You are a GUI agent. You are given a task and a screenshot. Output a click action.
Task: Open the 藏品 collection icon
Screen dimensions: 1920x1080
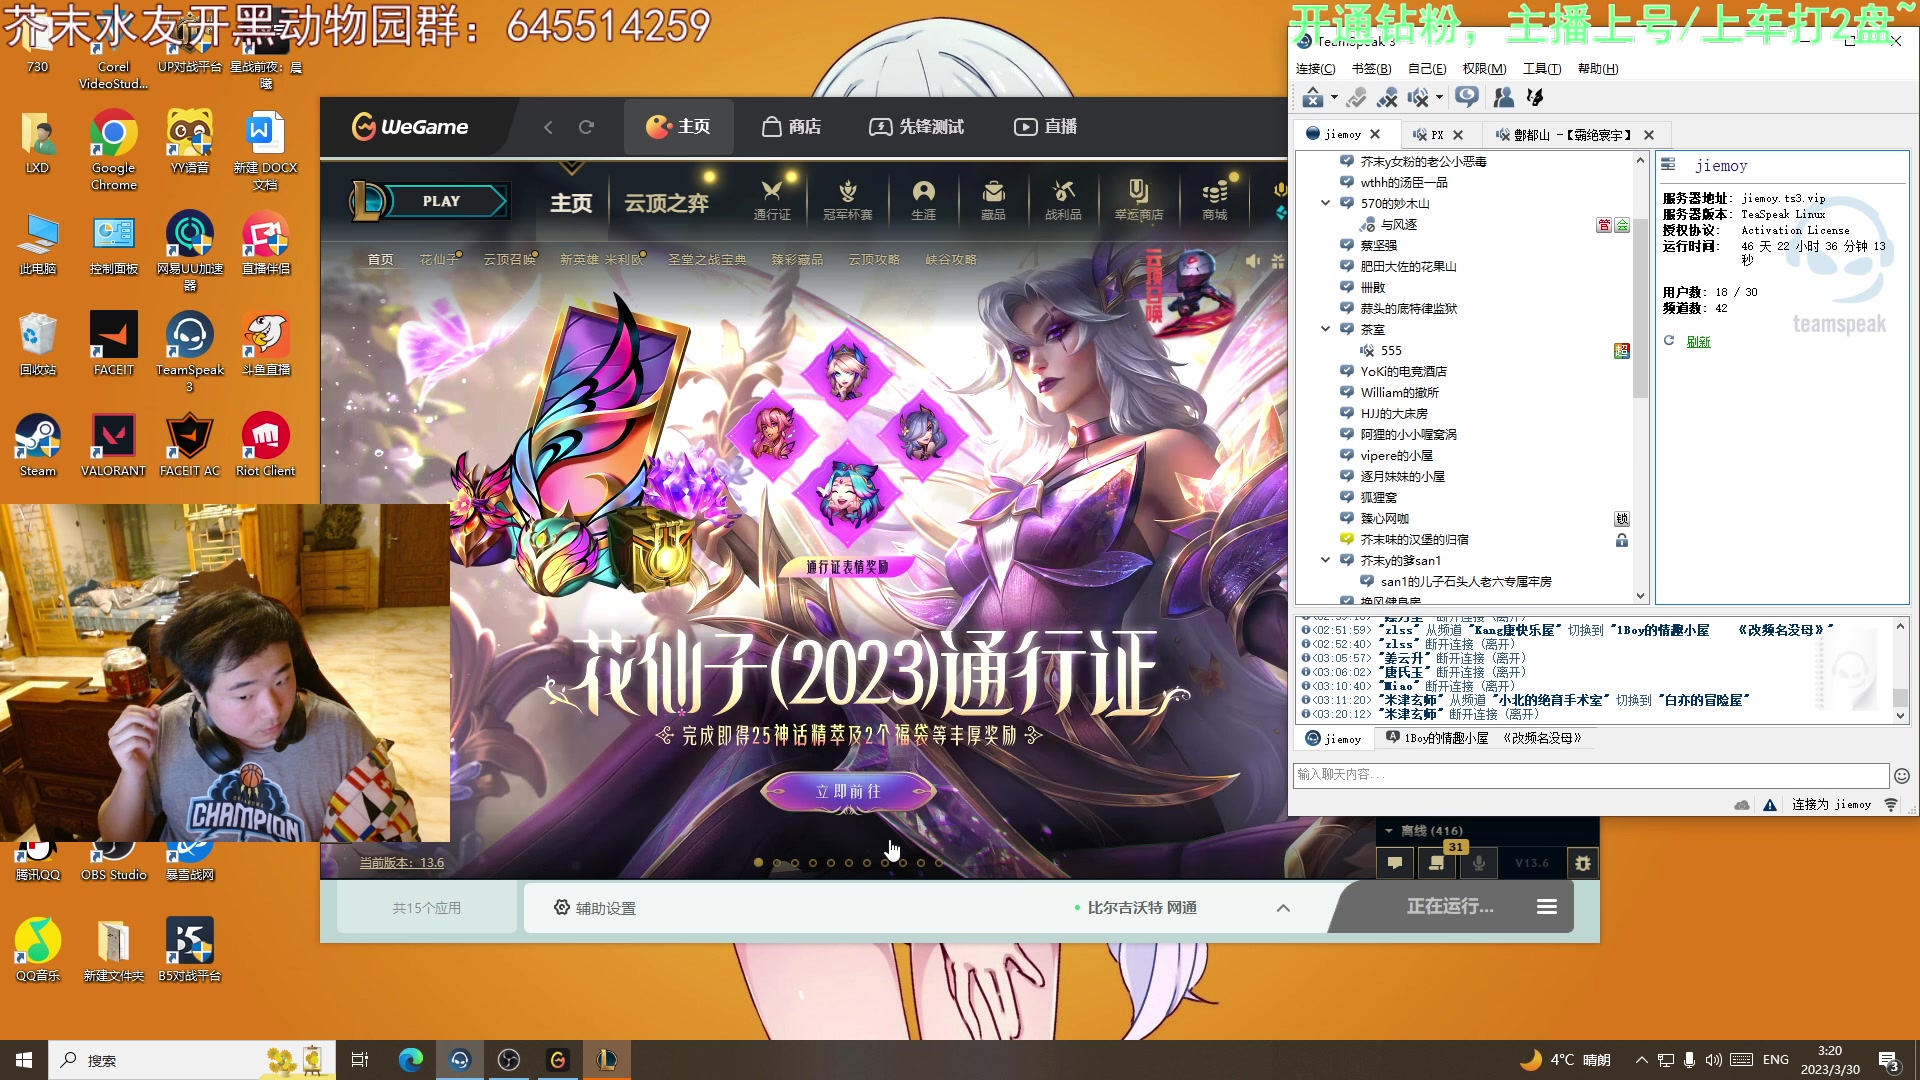click(x=993, y=201)
